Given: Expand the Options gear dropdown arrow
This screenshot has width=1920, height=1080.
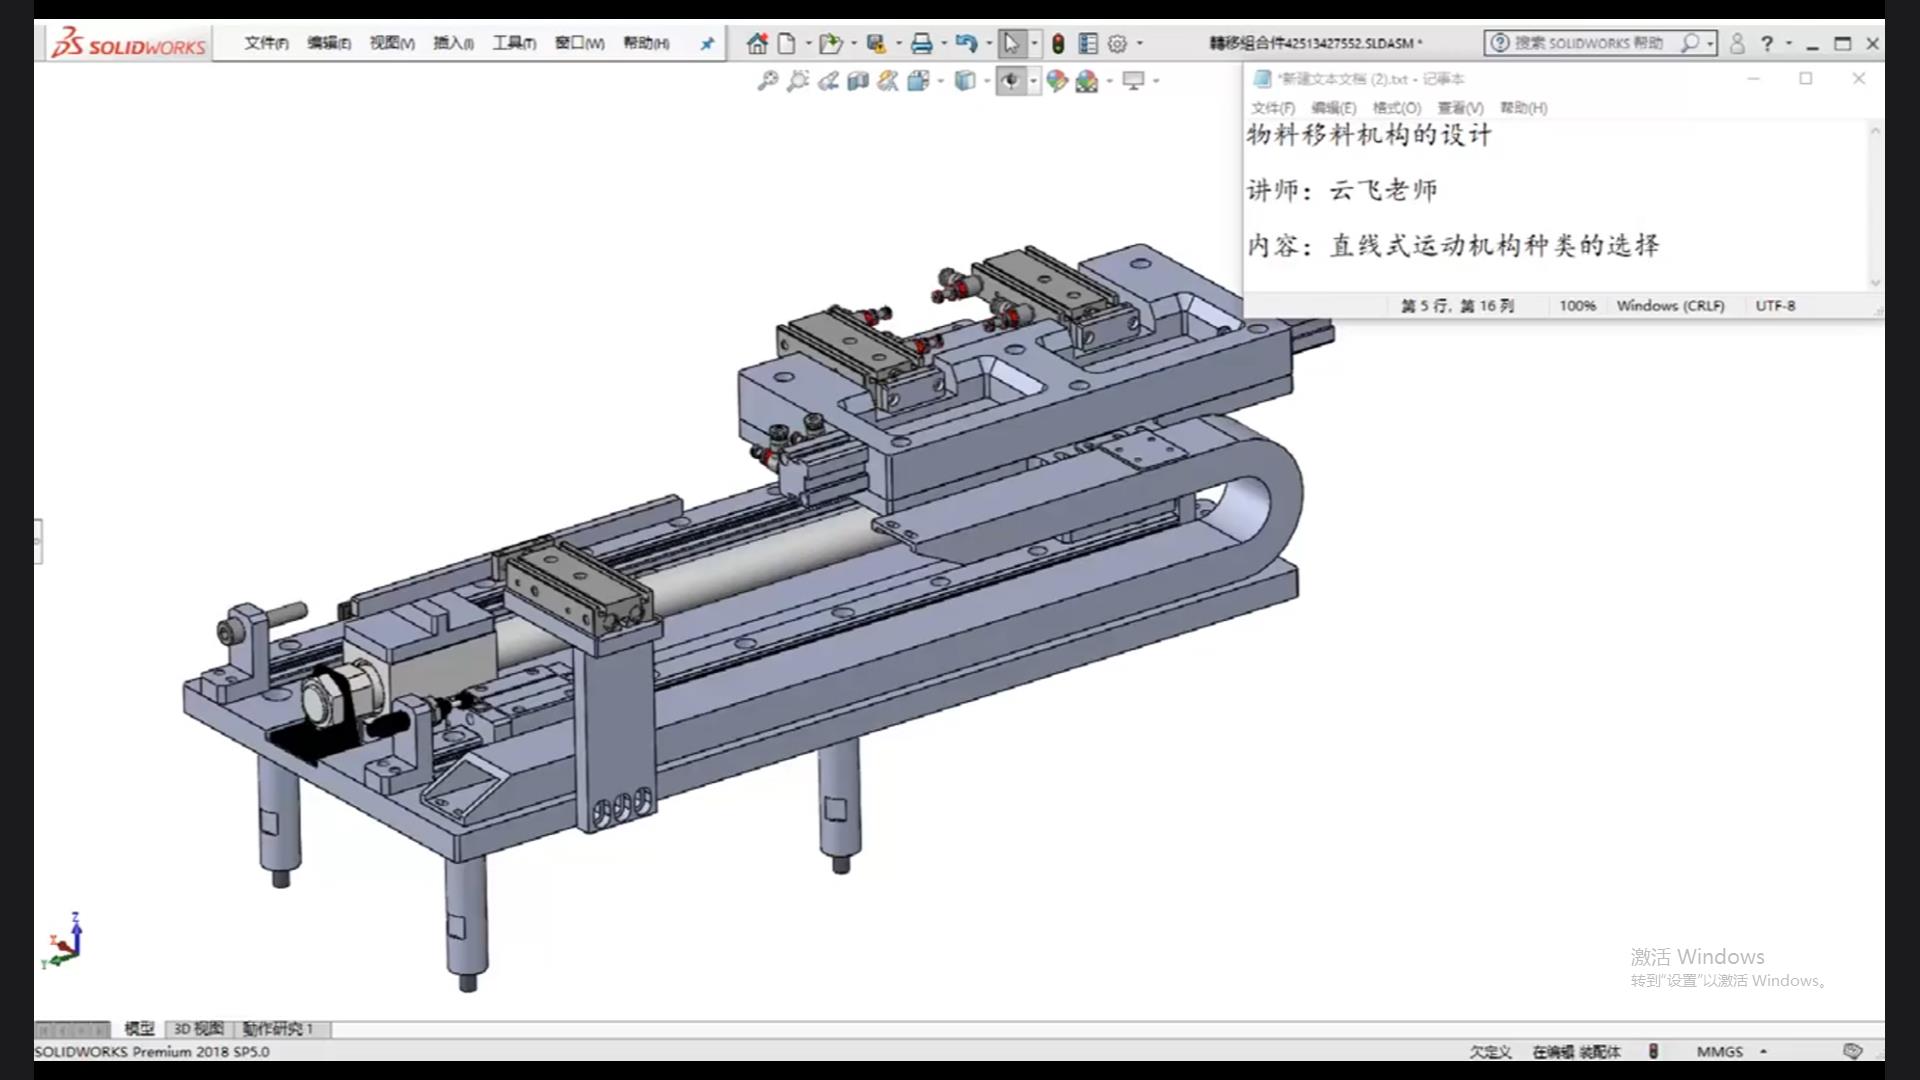Looking at the screenshot, I should point(1140,43).
